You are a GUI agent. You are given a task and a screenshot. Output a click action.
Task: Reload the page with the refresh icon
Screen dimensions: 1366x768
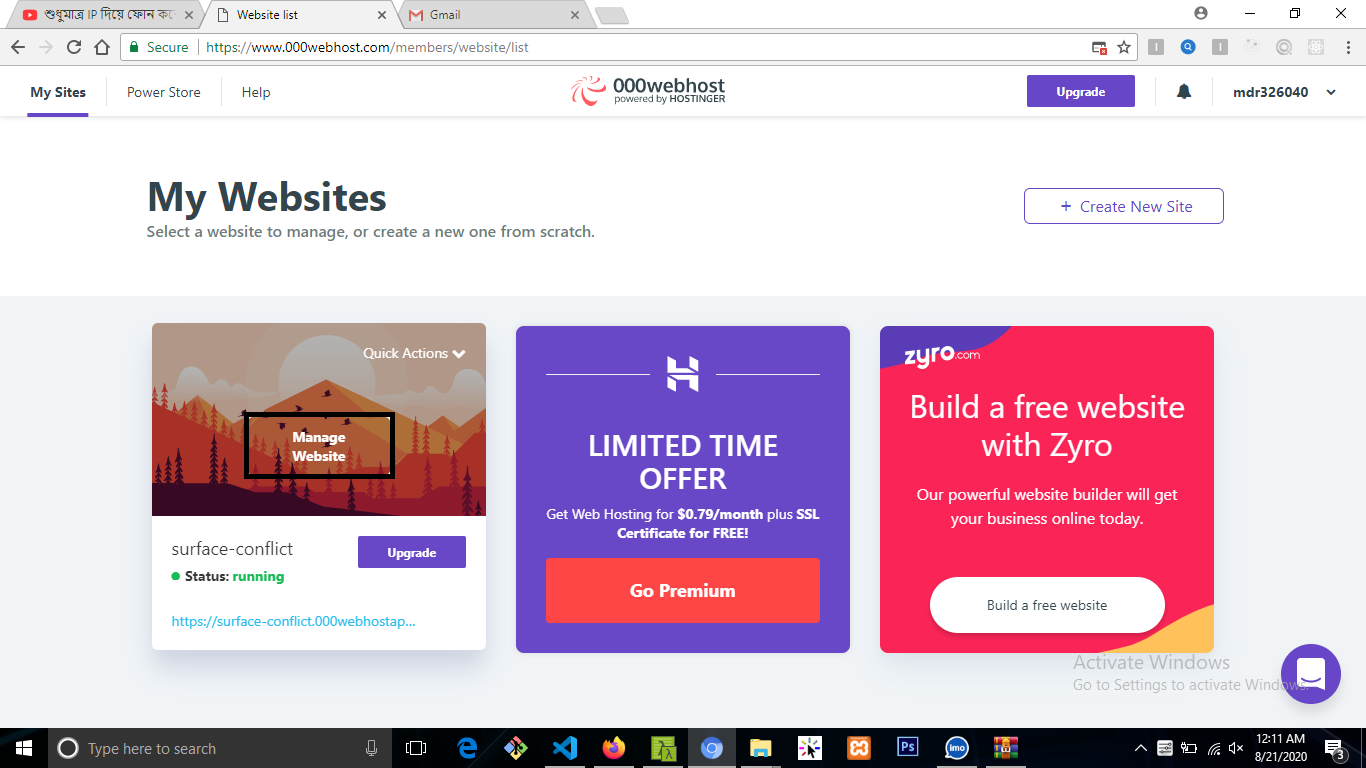tap(74, 47)
